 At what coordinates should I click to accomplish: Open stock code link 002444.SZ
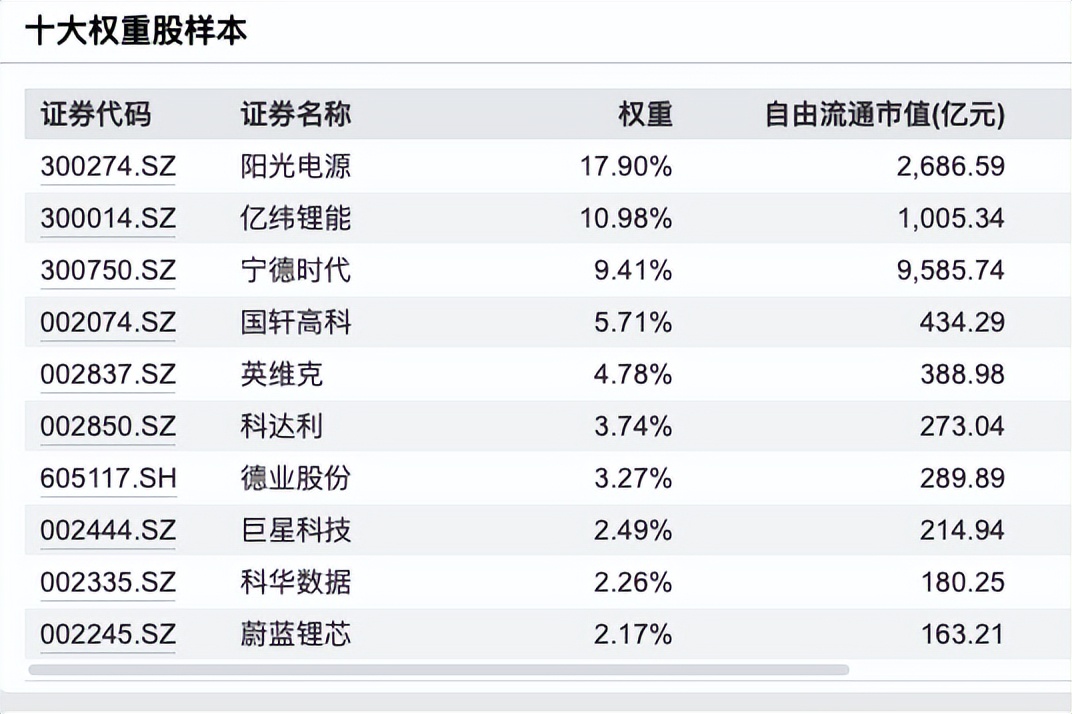click(x=108, y=530)
